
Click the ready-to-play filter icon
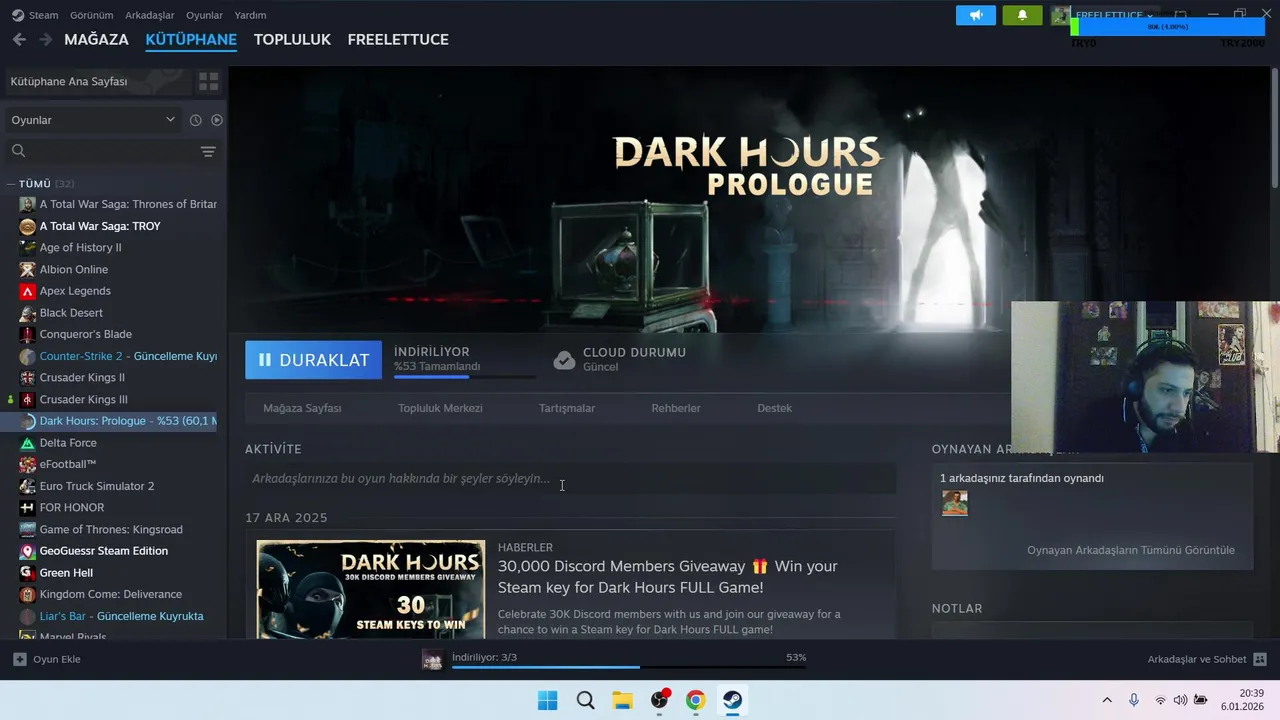pyautogui.click(x=217, y=120)
